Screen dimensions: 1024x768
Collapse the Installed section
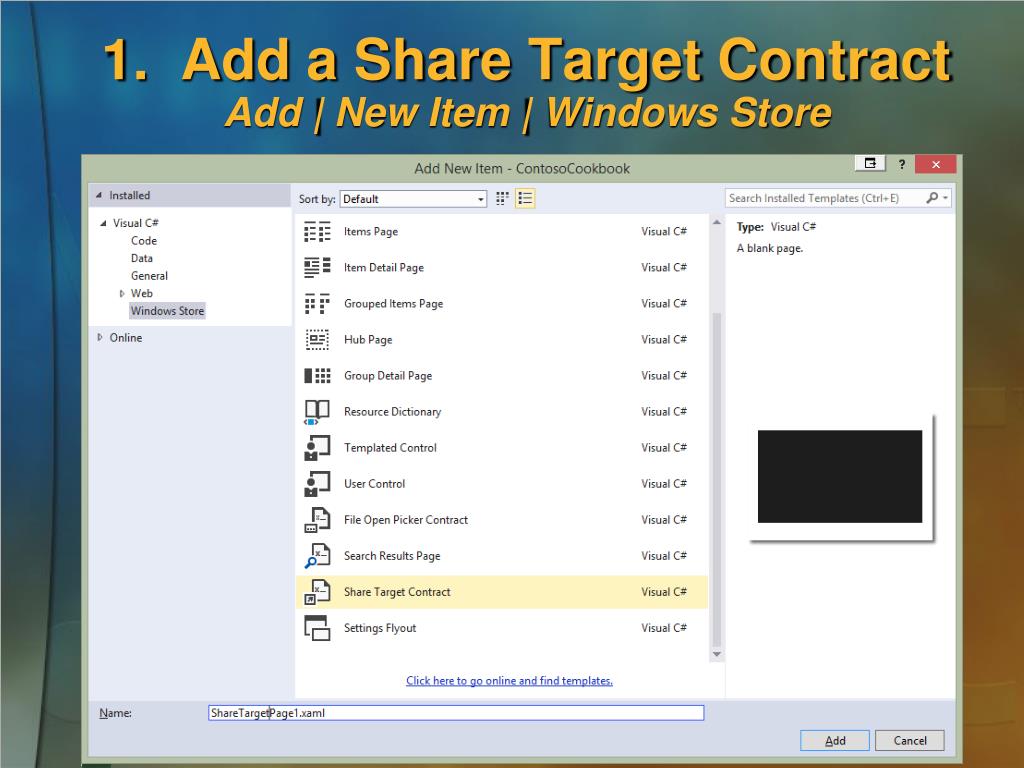point(99,195)
